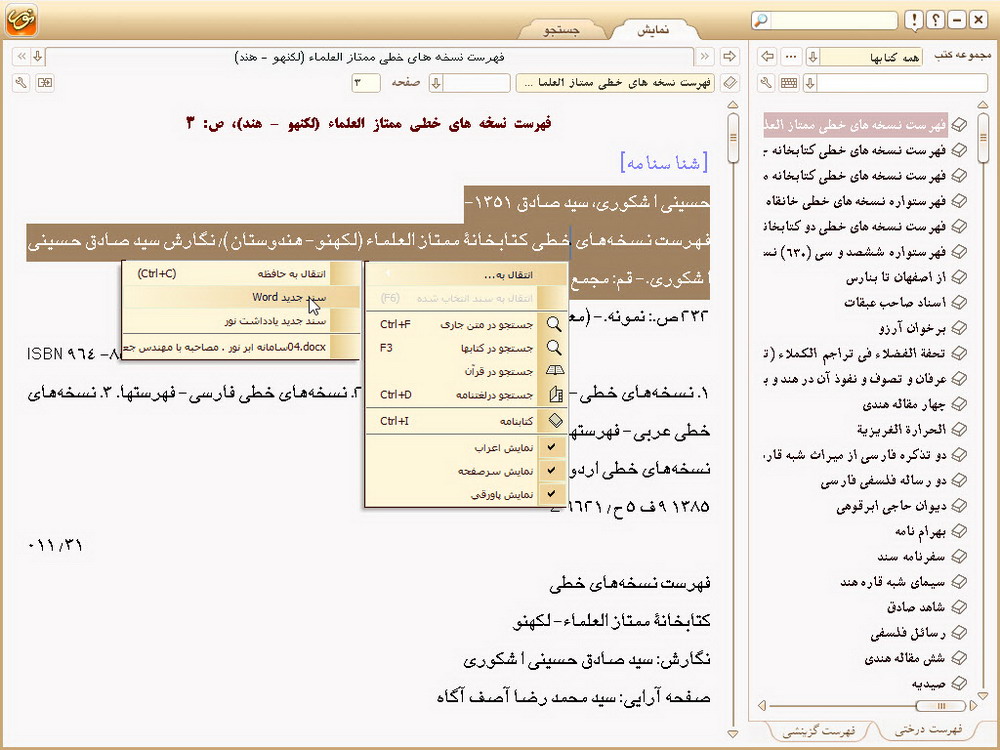Image resolution: width=1000 pixels, height=750 pixels.
Task: Expand the انتقال به... submenu
Action: coord(466,275)
